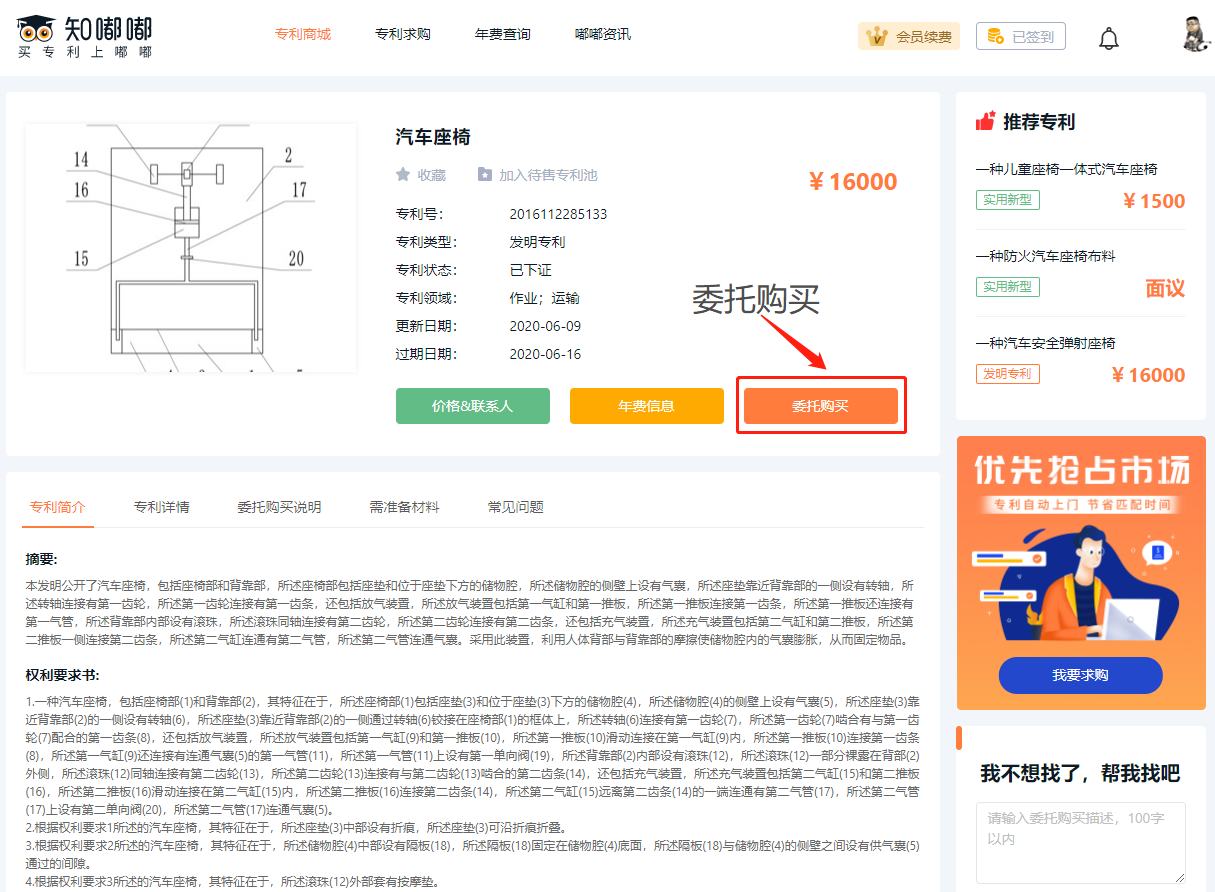Open the user avatar profile
The height and width of the screenshot is (892, 1215).
pyautogui.click(x=1197, y=34)
